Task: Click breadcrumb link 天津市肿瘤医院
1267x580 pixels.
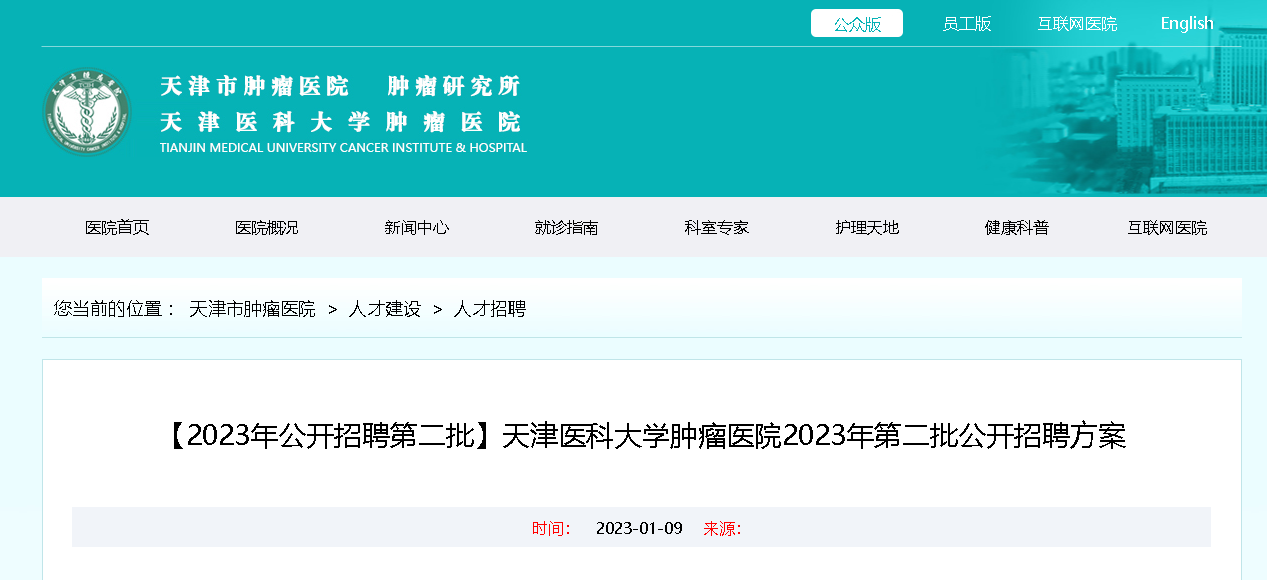Action: pos(252,309)
